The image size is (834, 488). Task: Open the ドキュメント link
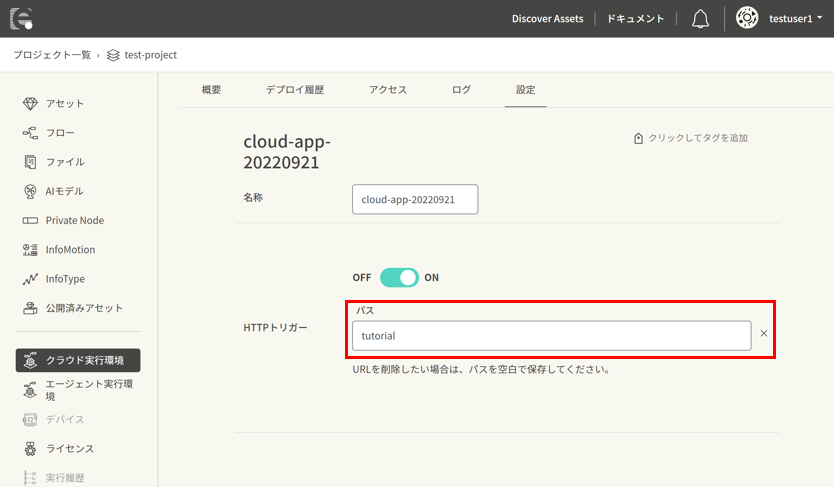pyautogui.click(x=636, y=19)
